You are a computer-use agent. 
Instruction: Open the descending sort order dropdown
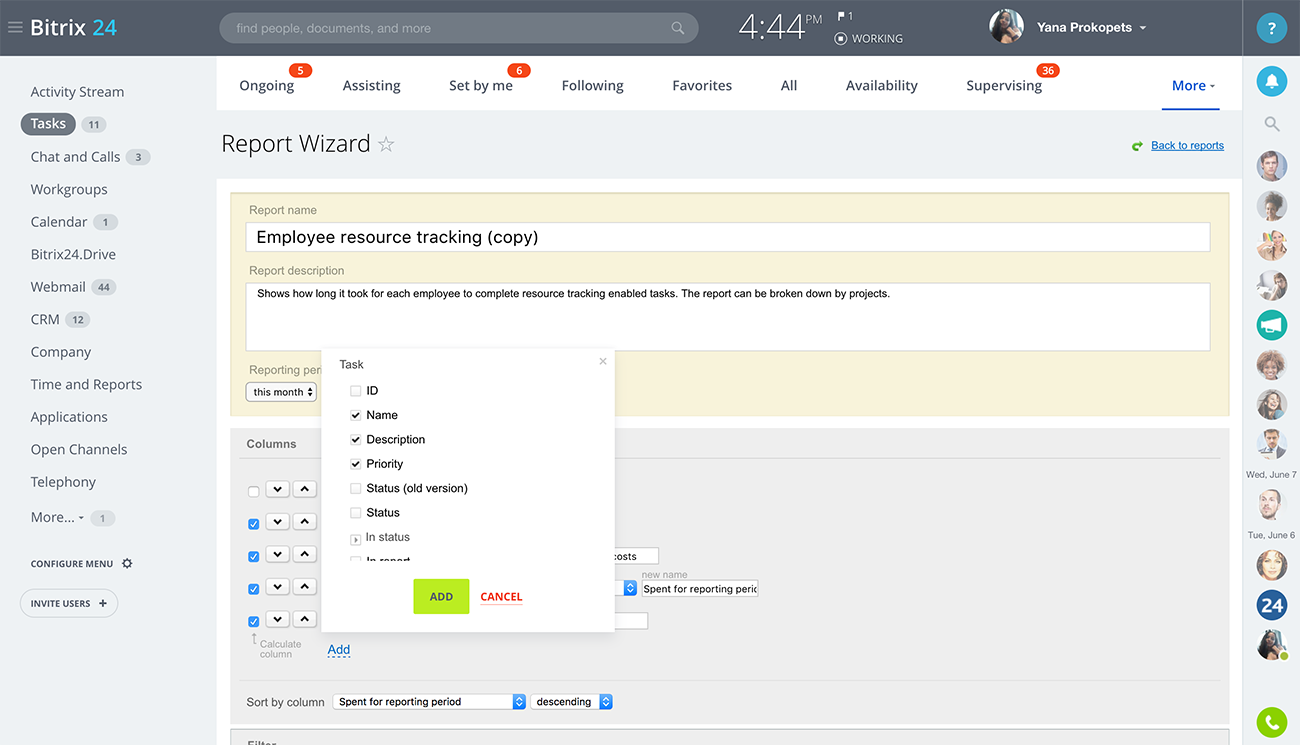point(571,702)
